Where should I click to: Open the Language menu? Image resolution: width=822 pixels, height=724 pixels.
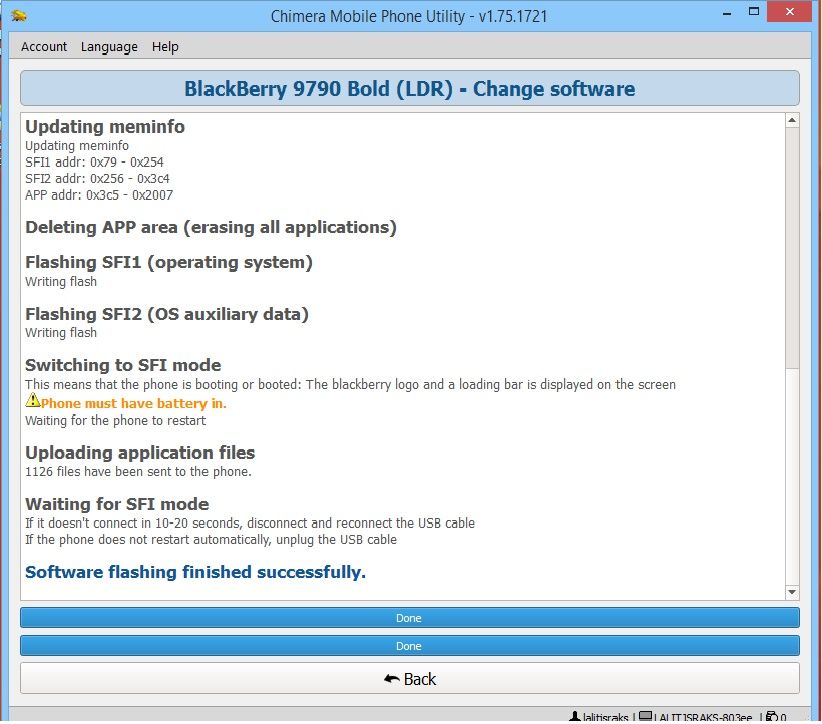[109, 47]
